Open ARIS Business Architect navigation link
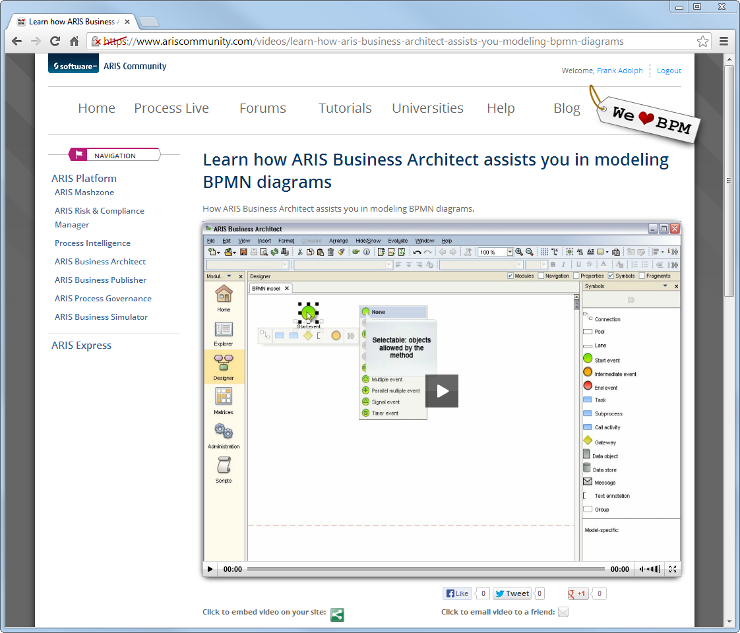740x633 pixels. pyautogui.click(x=100, y=262)
